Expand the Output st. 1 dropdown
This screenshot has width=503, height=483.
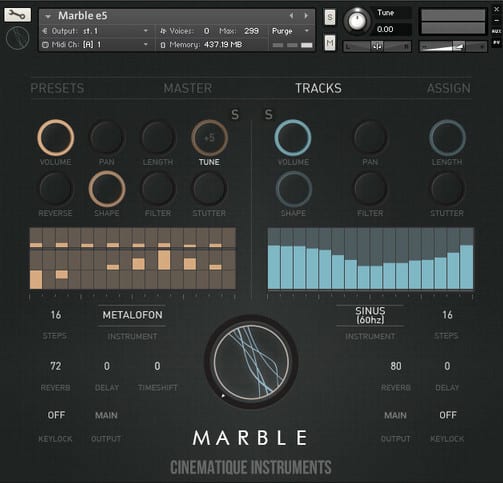(96, 31)
